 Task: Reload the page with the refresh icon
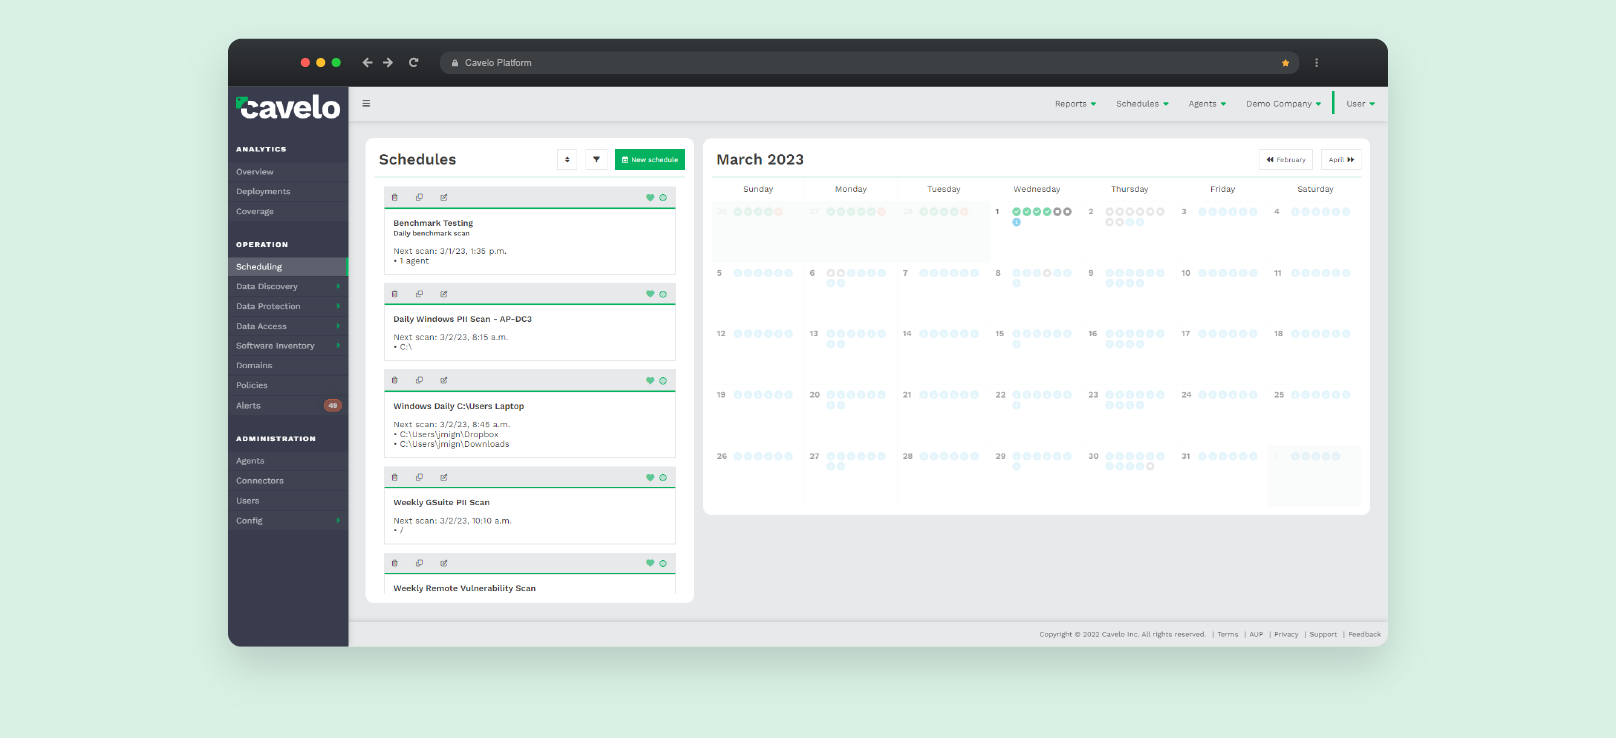(x=413, y=62)
